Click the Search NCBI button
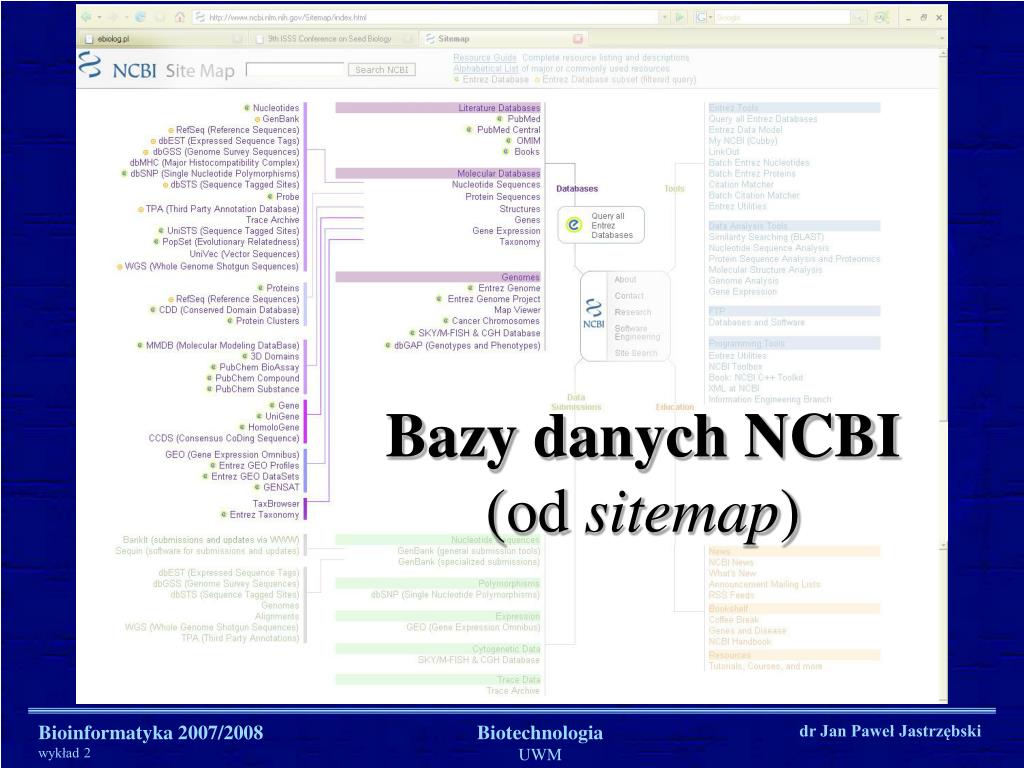The image size is (1024, 768). point(381,70)
